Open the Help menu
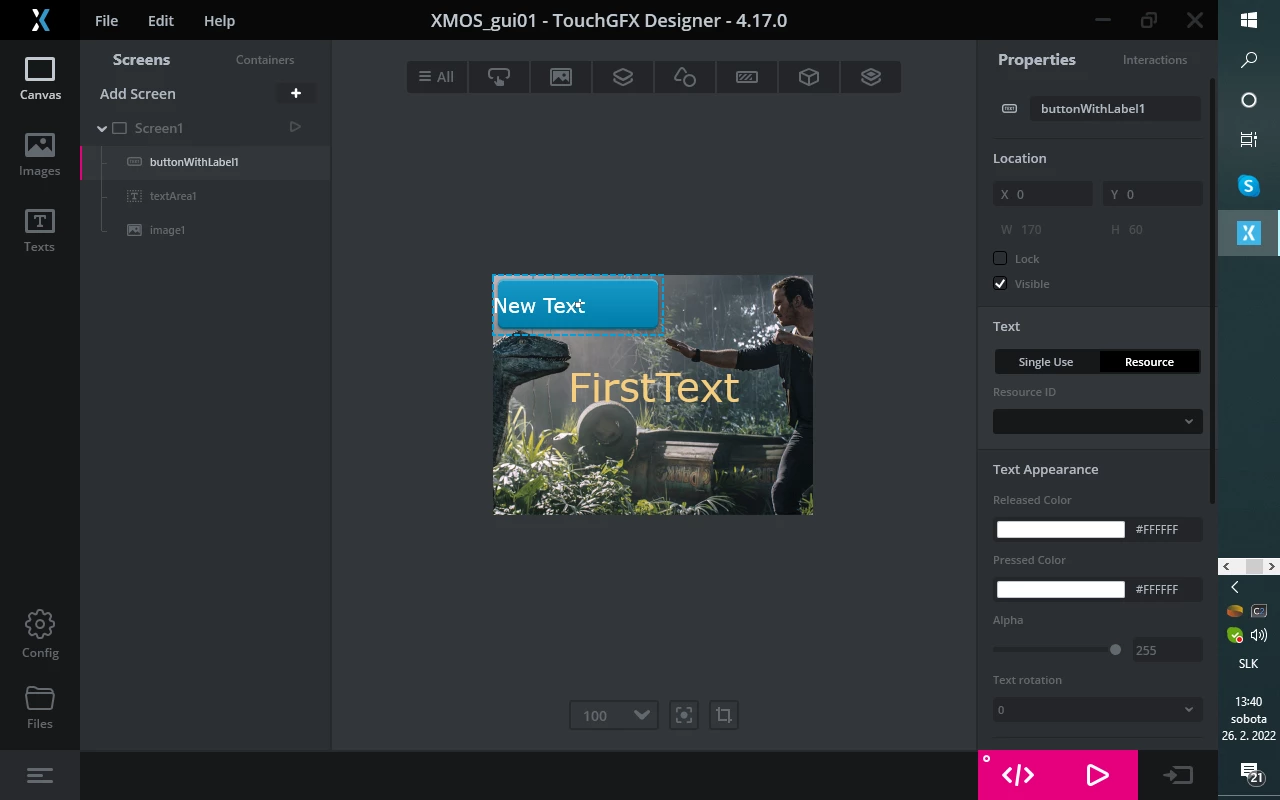 point(219,20)
